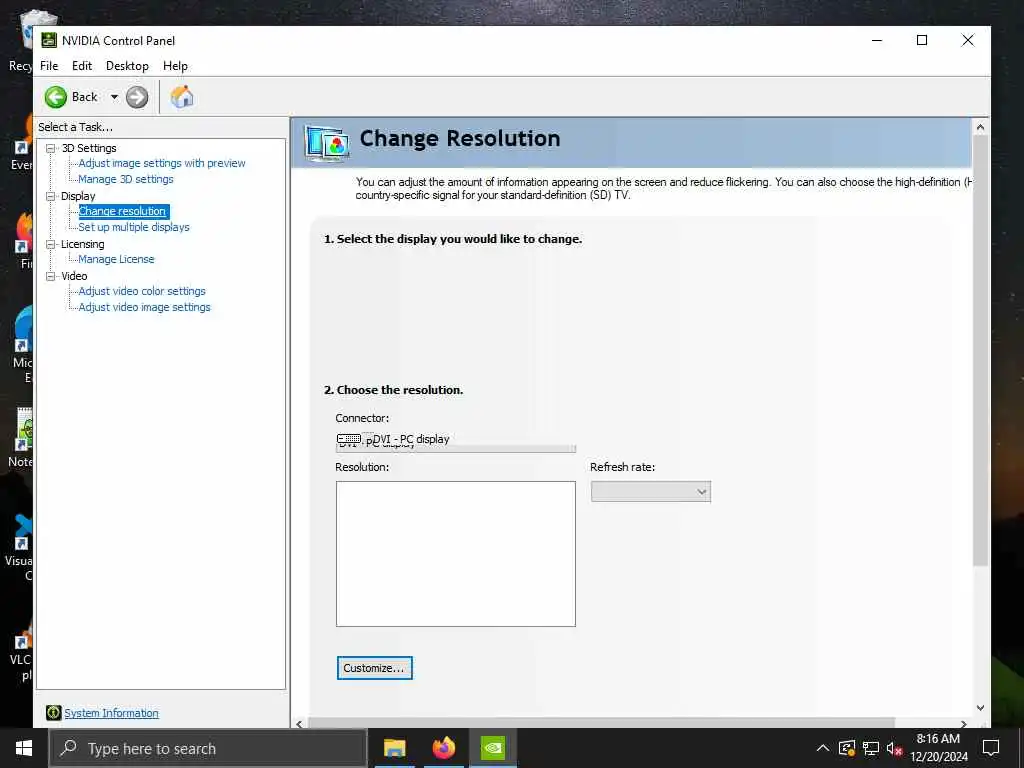Click inside the Resolution list box
1024x768 pixels.
pyautogui.click(x=456, y=554)
